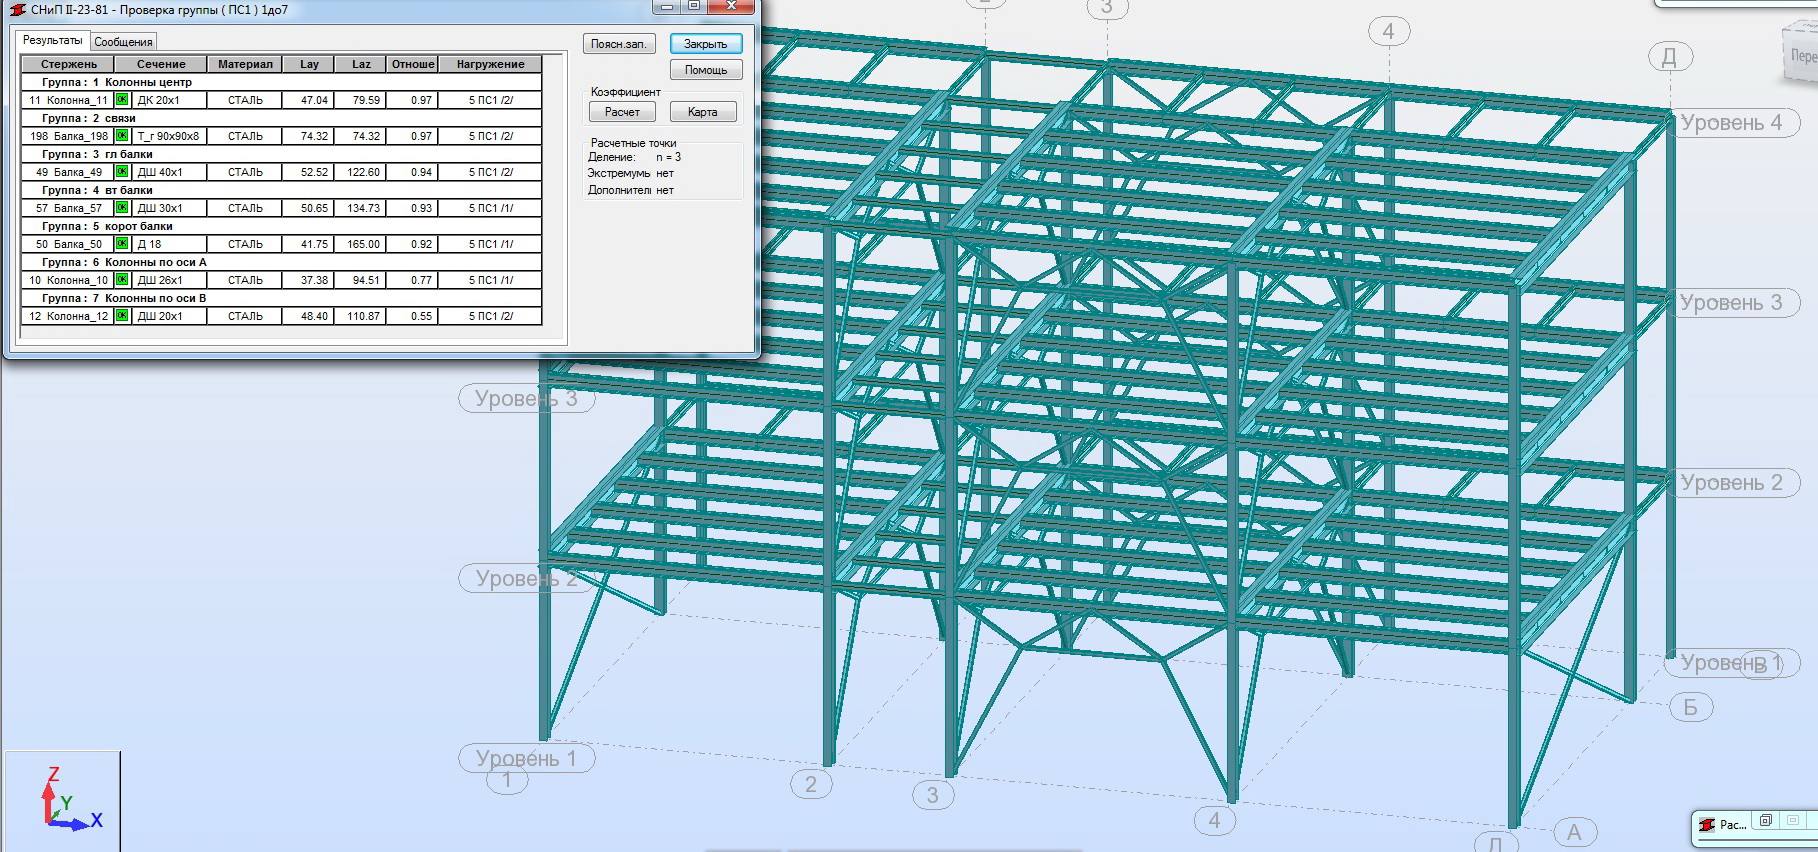Click green OK icon in Колонна_12 row
The height and width of the screenshot is (852, 1818).
[122, 316]
